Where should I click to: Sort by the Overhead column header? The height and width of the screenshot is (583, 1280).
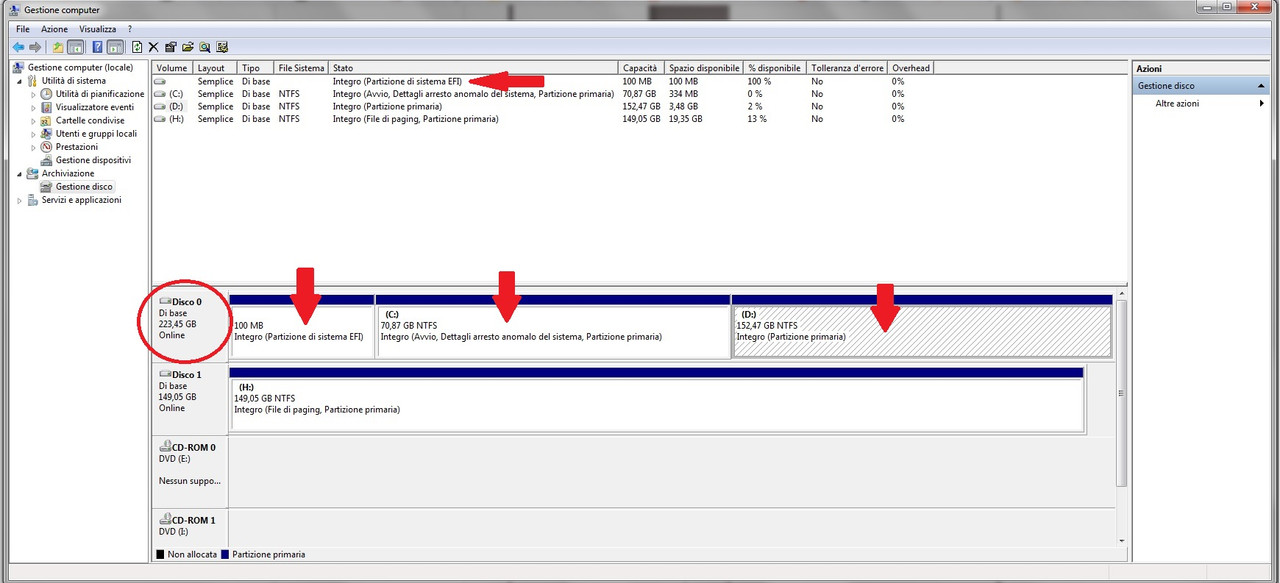click(x=910, y=68)
